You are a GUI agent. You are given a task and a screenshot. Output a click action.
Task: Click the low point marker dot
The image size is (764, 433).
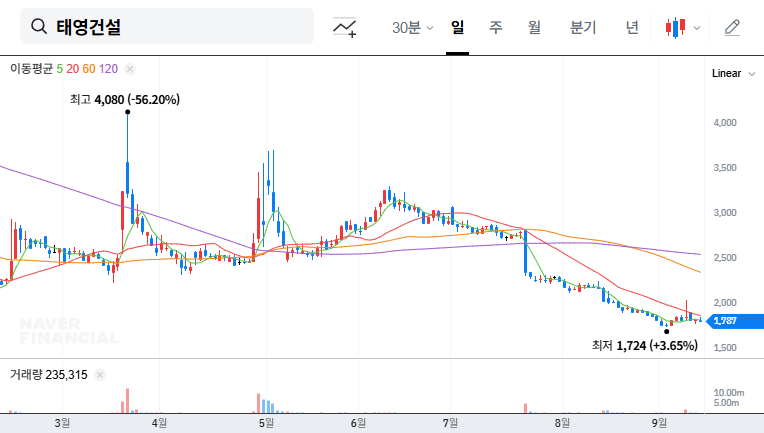coord(667,332)
